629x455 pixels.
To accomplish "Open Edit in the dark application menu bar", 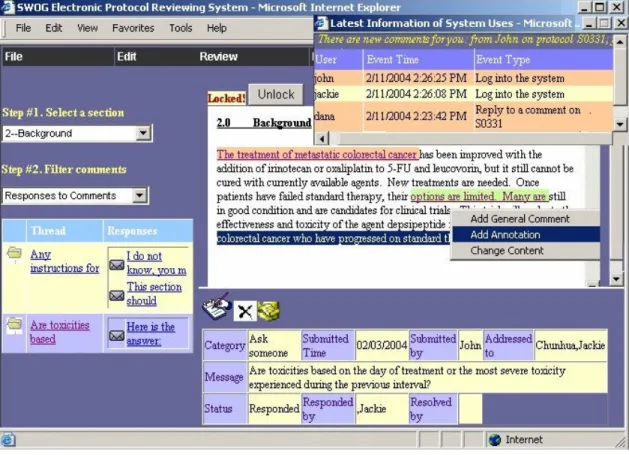I will tap(127, 57).
